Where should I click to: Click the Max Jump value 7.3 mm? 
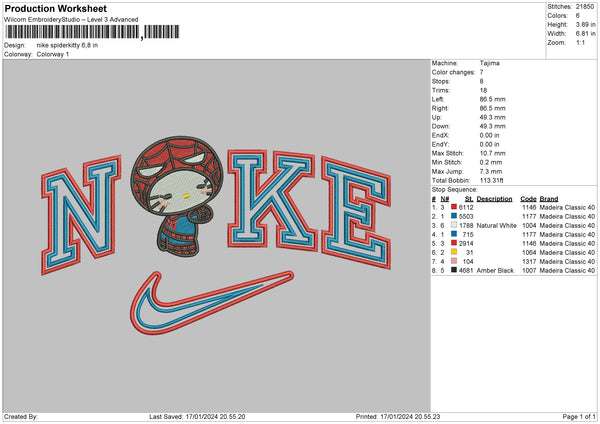click(491, 171)
